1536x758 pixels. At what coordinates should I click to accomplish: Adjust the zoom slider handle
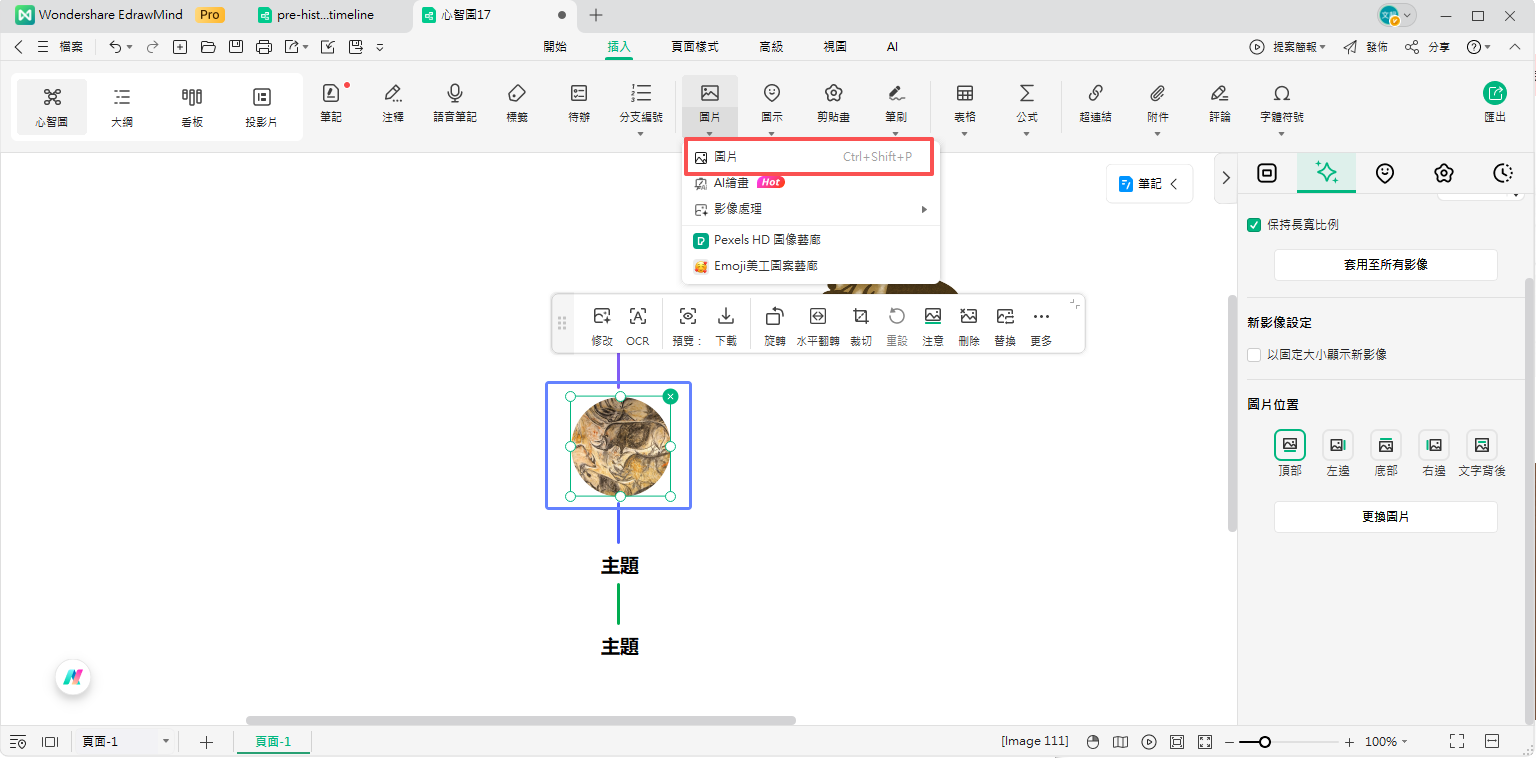pos(1265,742)
